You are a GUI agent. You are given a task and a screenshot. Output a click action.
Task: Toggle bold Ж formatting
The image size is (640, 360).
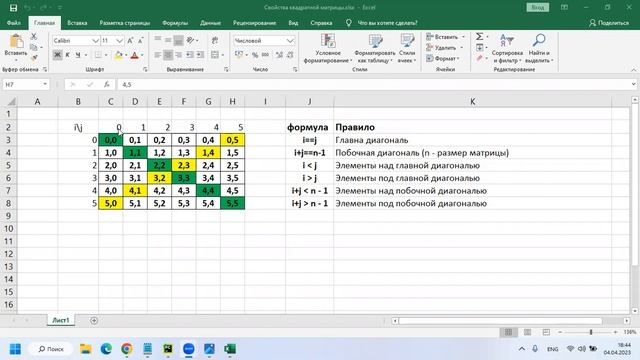tap(57, 55)
